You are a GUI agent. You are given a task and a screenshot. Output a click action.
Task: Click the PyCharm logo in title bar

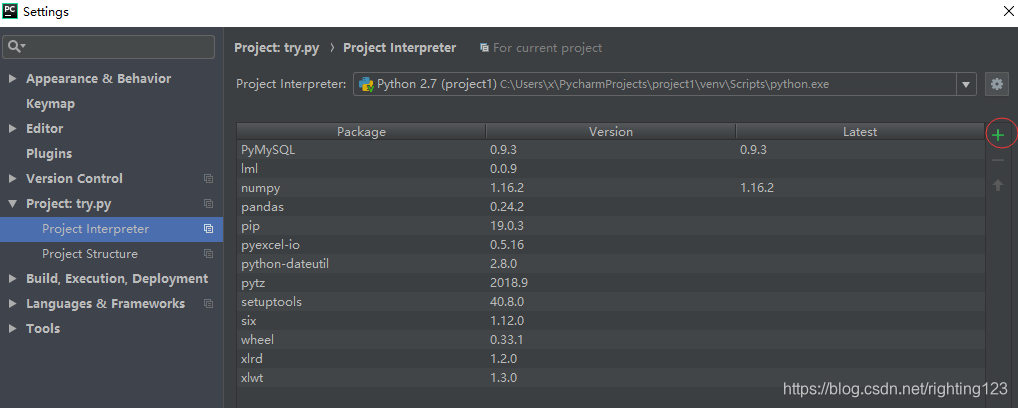click(10, 11)
